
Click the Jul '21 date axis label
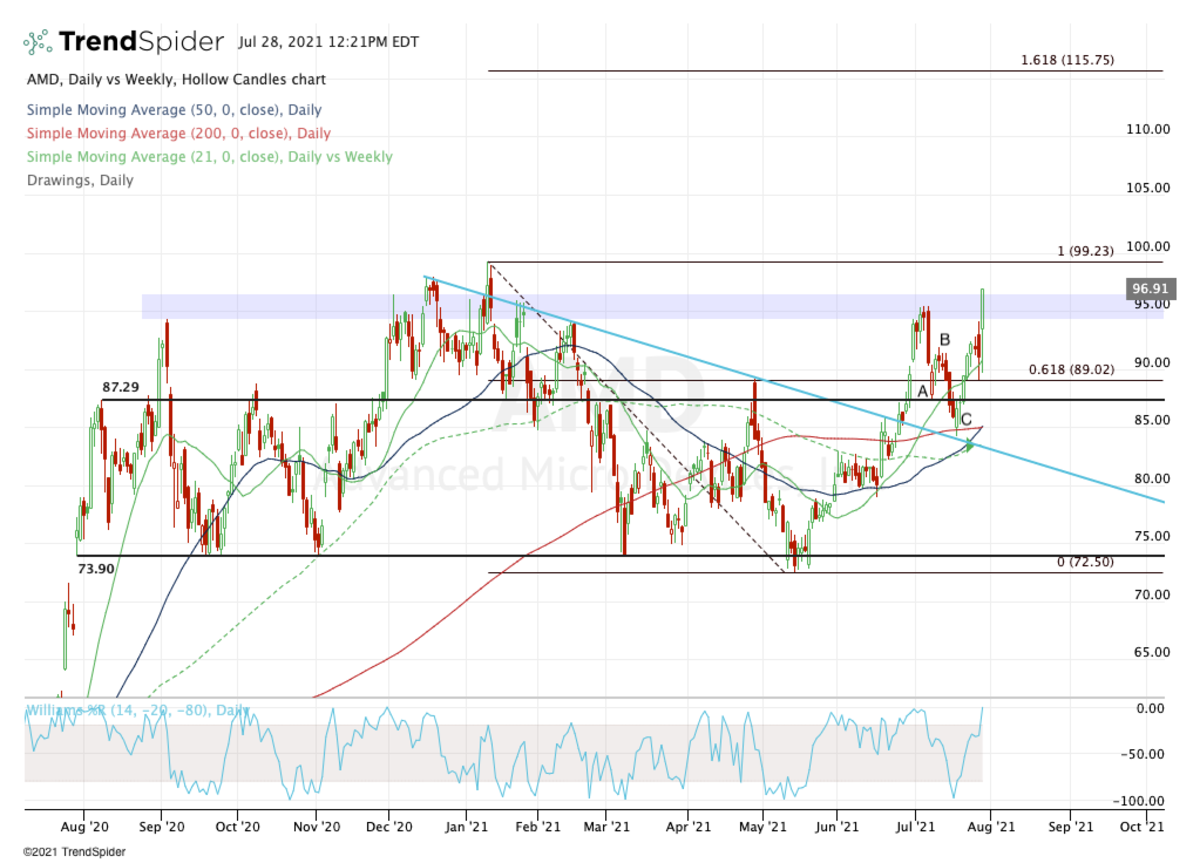click(913, 827)
